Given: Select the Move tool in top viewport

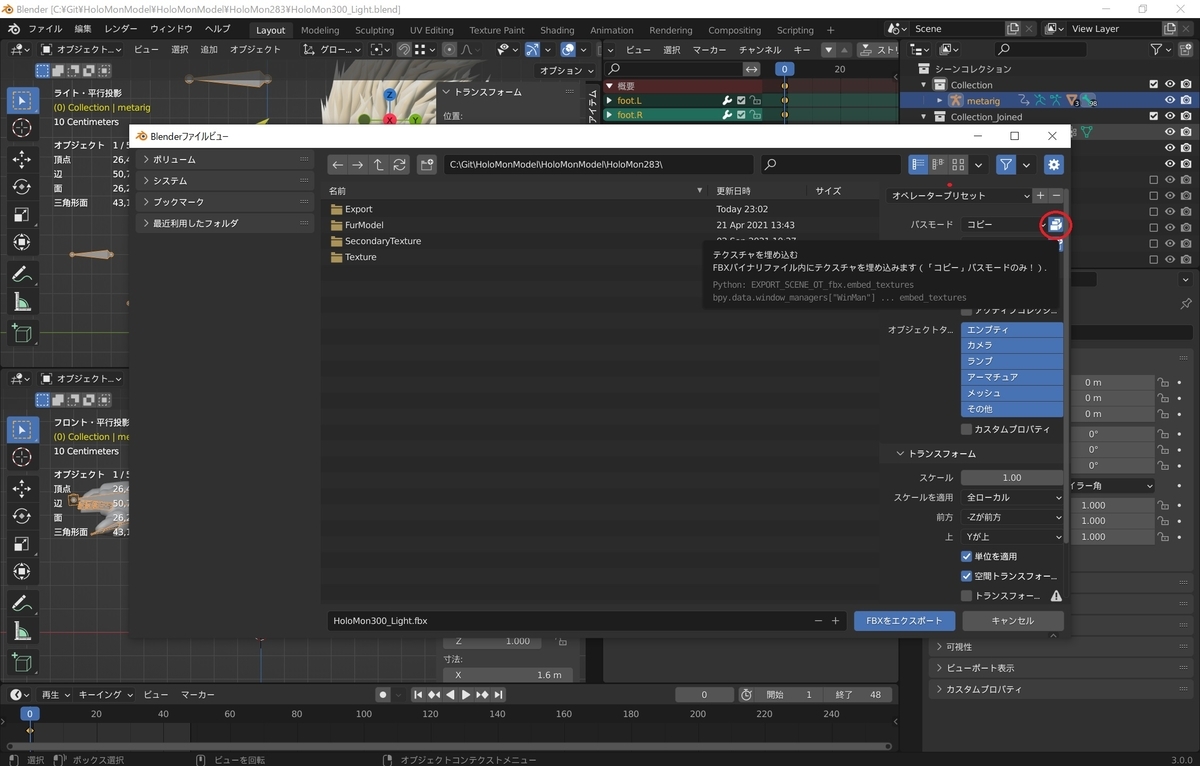Looking at the screenshot, I should point(22,159).
